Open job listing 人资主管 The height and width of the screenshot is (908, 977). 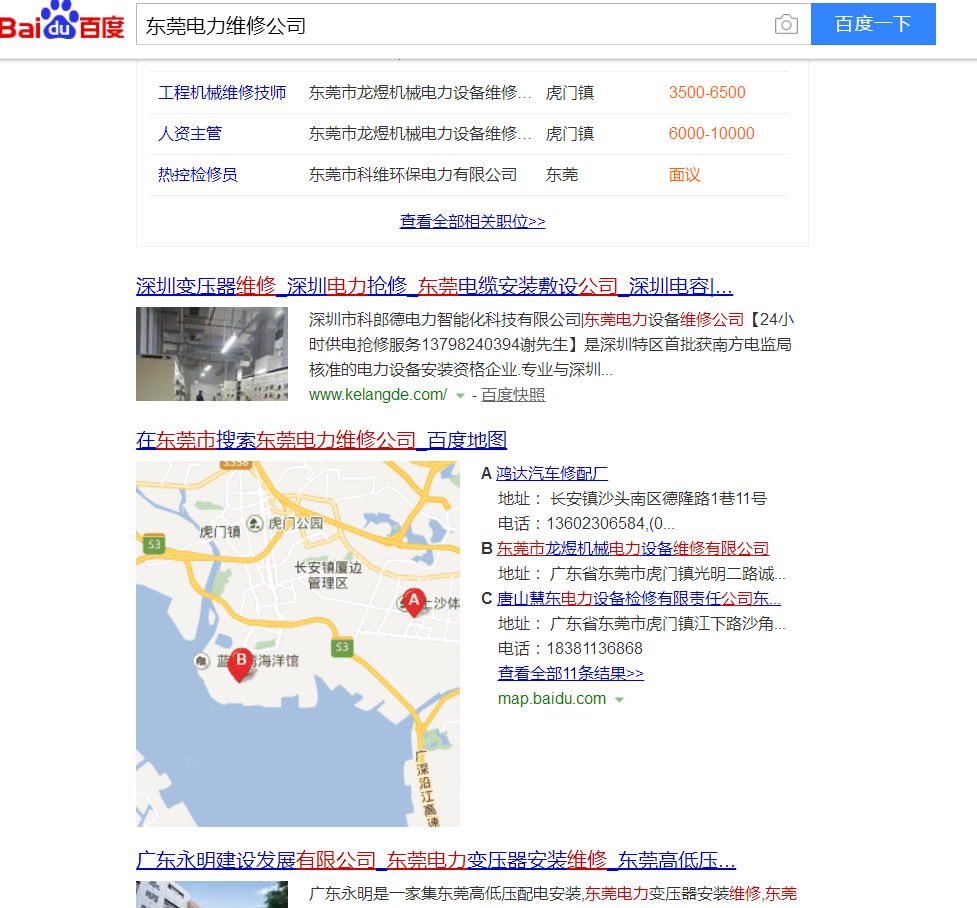coord(190,134)
